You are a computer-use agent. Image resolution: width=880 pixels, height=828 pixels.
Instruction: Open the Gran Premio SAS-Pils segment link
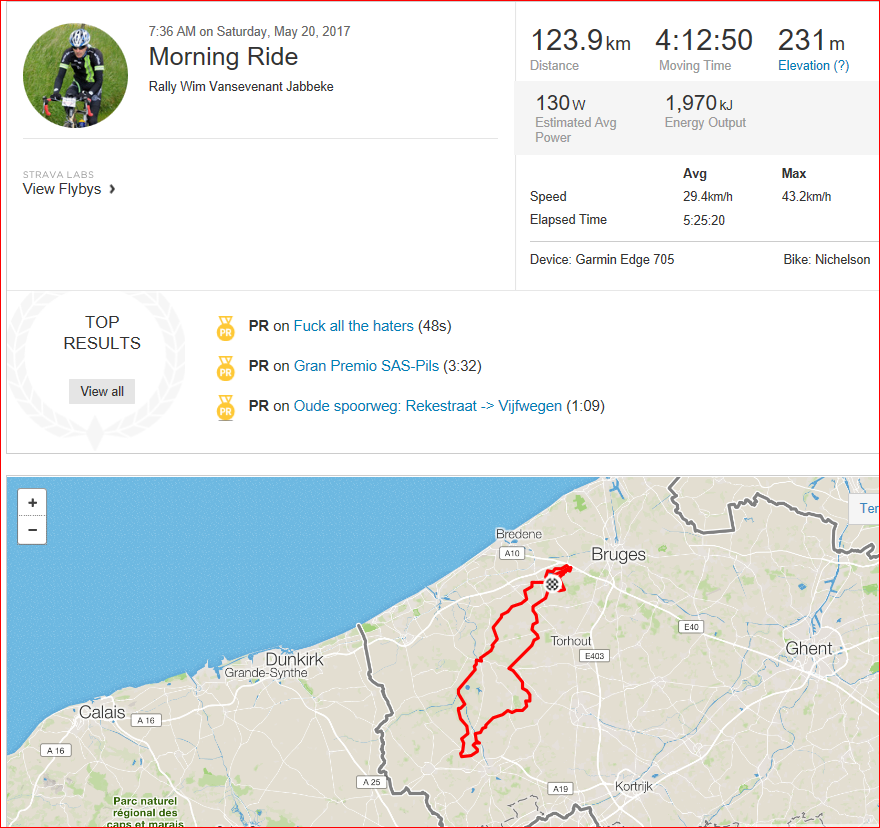pos(366,366)
